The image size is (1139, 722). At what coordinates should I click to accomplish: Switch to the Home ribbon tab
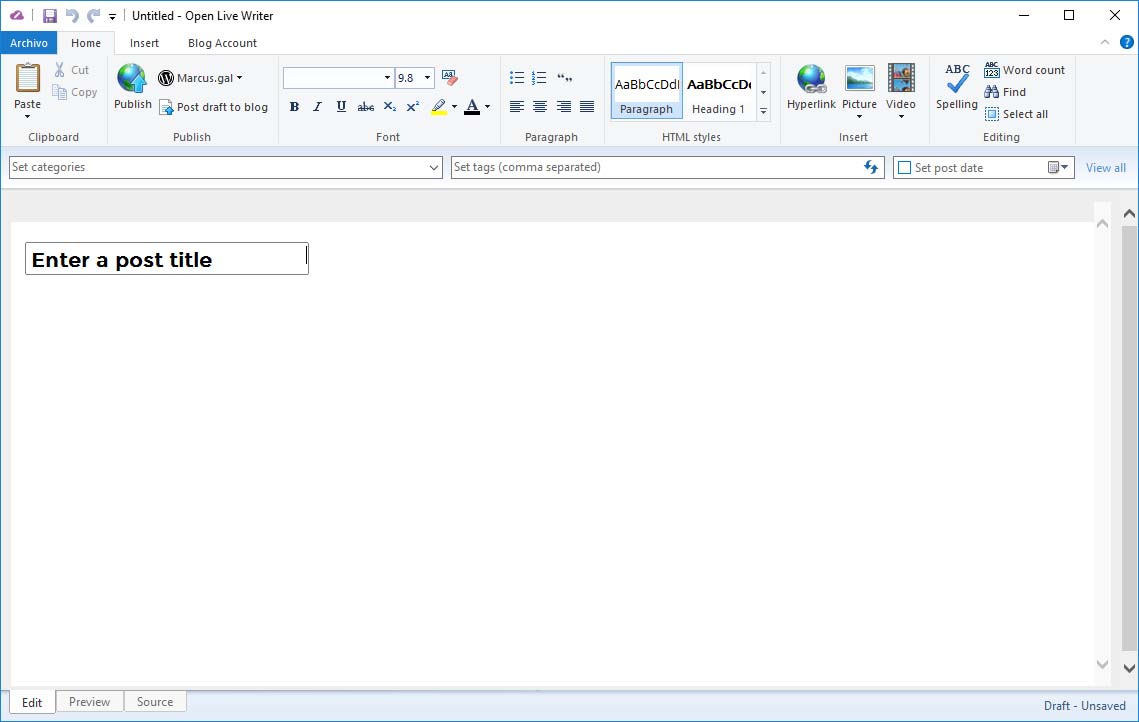(x=86, y=43)
